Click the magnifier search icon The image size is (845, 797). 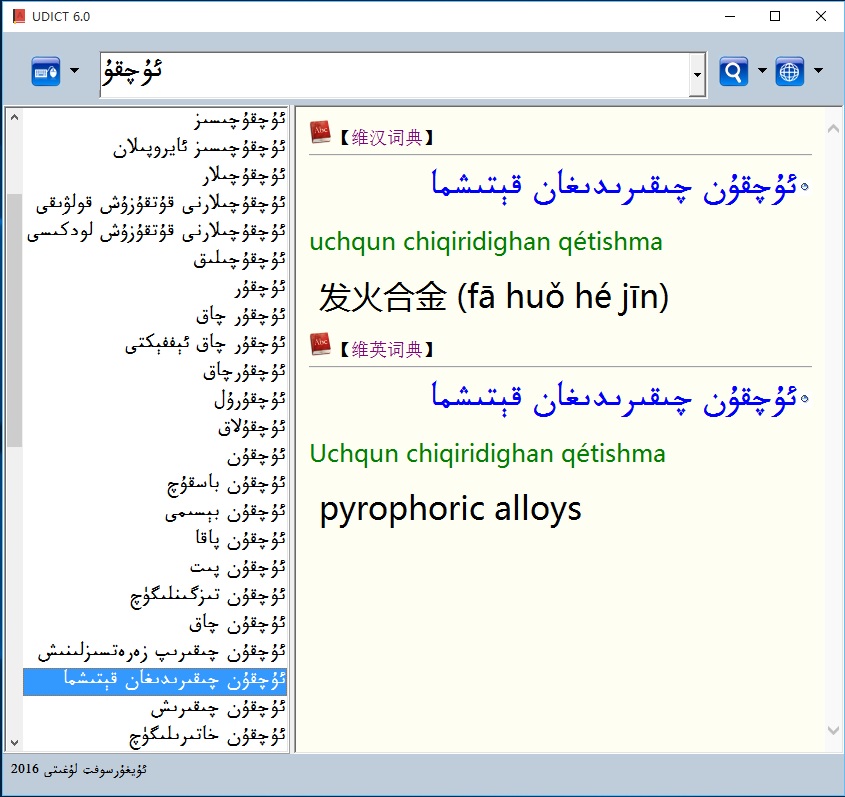click(x=733, y=72)
